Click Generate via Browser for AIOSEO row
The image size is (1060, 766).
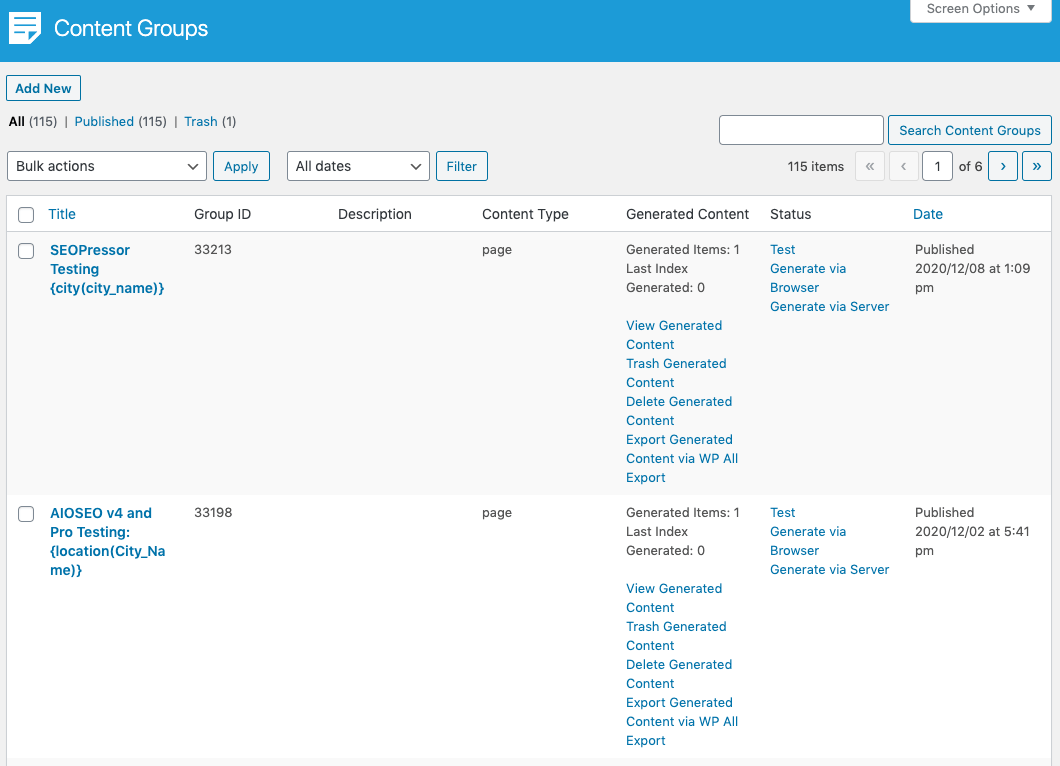[x=808, y=541]
